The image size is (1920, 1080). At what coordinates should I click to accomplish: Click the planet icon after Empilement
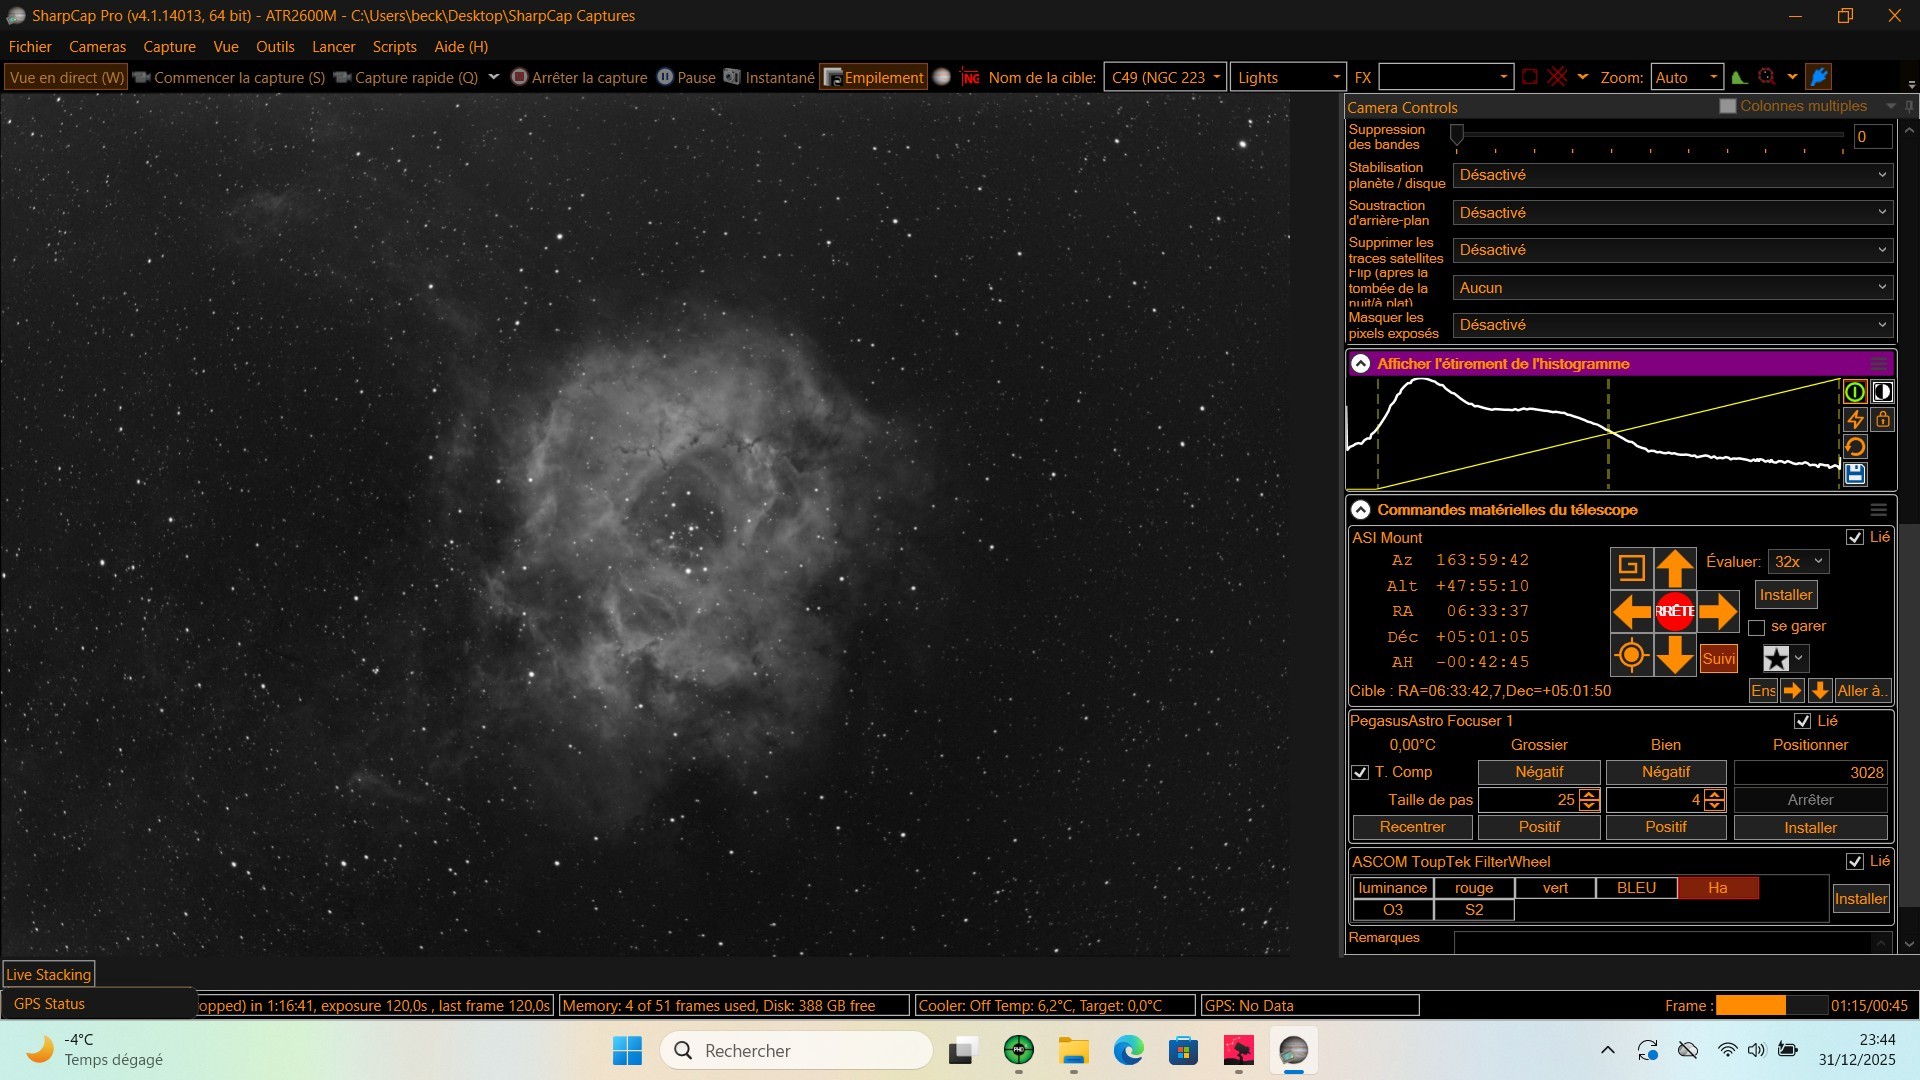941,77
